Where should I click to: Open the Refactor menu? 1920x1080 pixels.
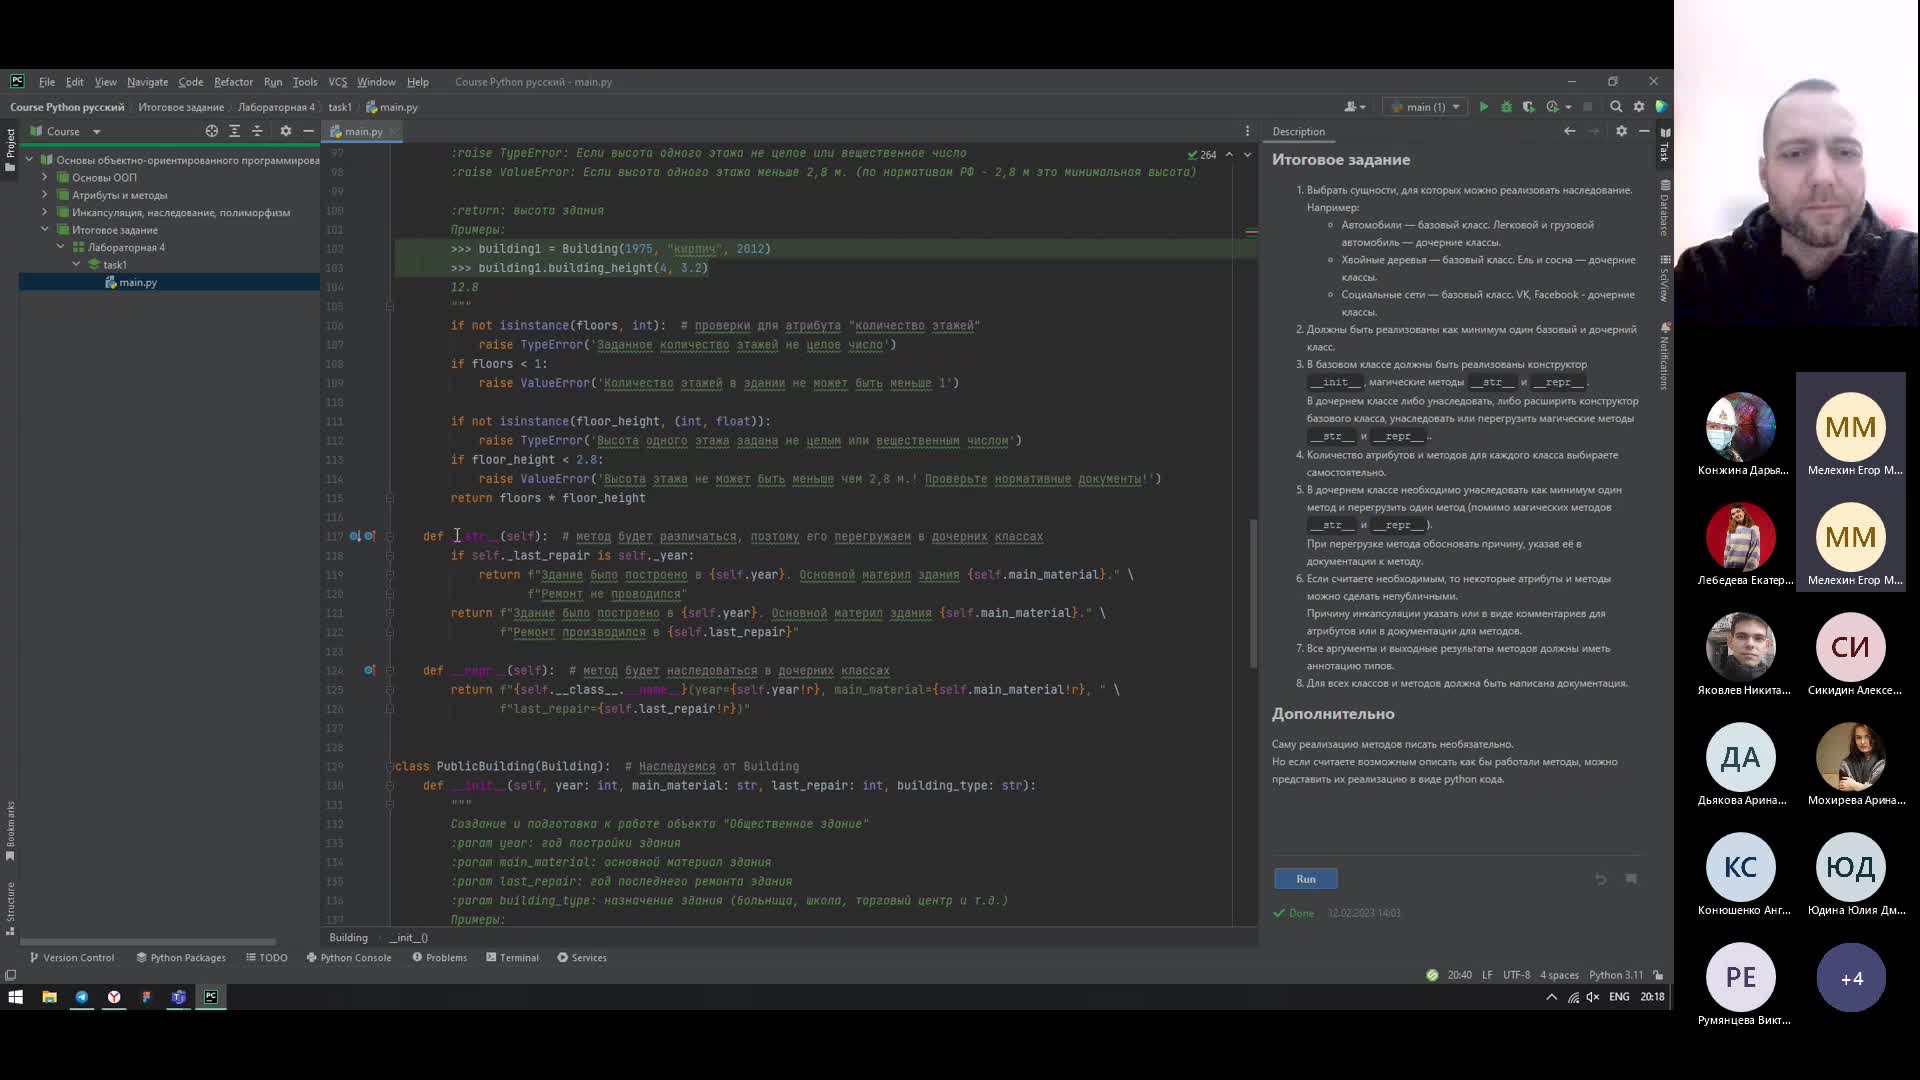click(x=233, y=82)
